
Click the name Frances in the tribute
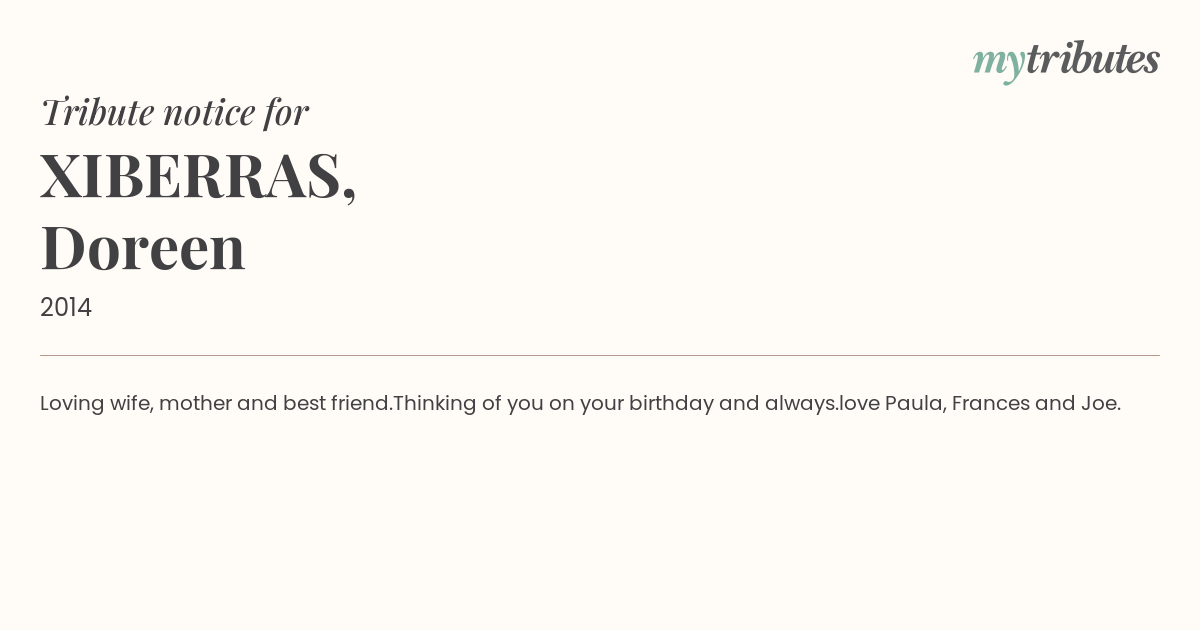(x=990, y=404)
